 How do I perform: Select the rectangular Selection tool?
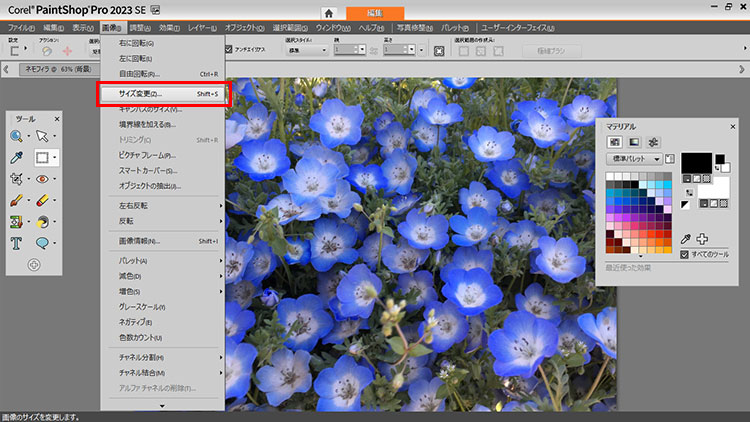click(43, 158)
